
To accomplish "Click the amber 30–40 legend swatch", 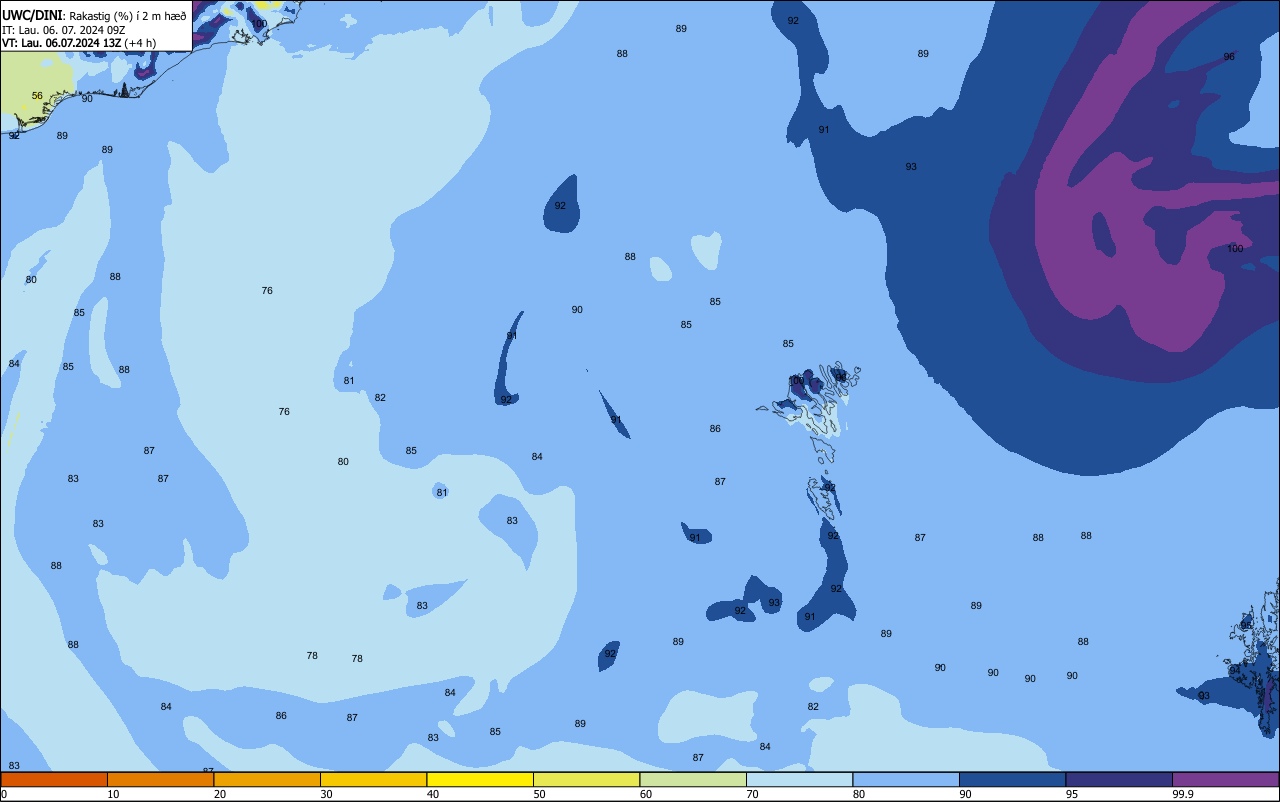I will (373, 779).
